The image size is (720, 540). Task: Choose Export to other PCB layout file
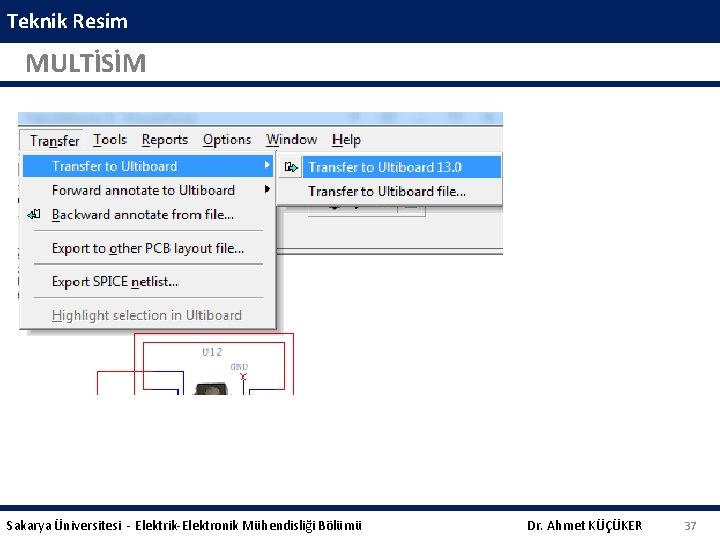(148, 248)
